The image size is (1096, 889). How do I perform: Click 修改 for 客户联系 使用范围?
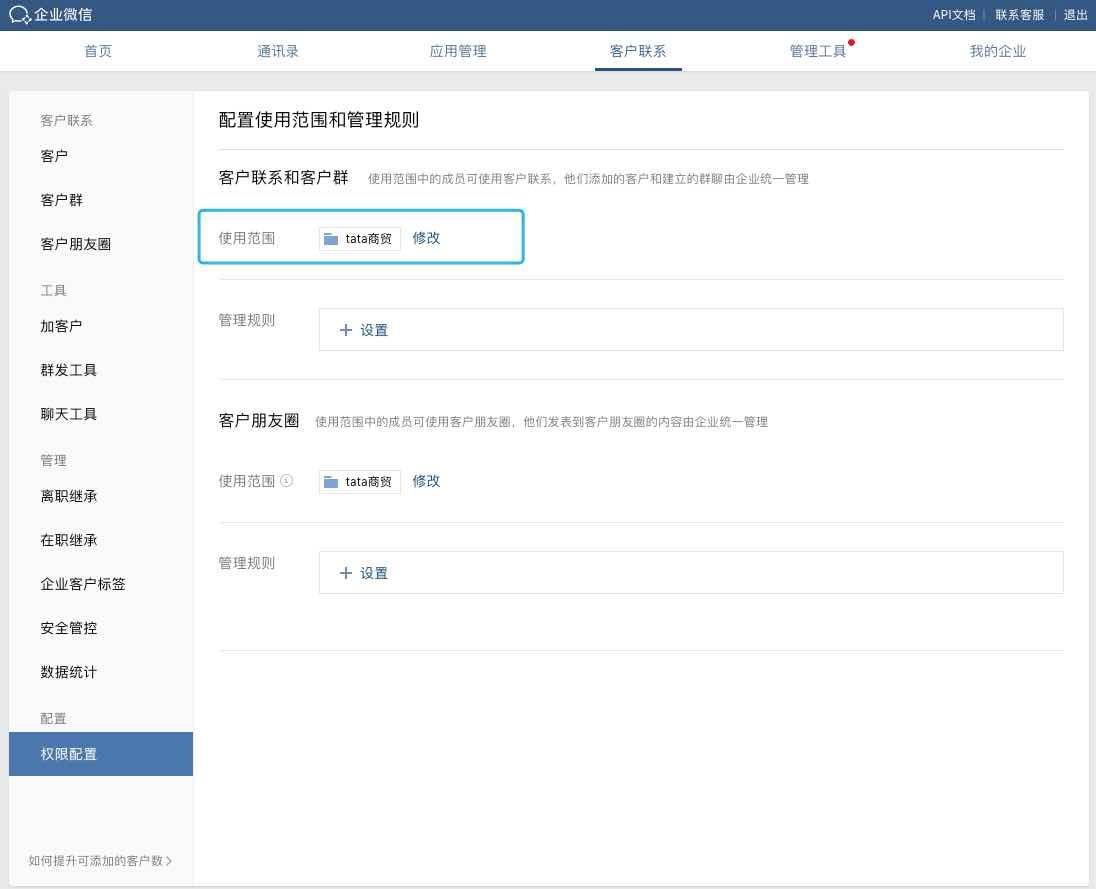(x=426, y=238)
